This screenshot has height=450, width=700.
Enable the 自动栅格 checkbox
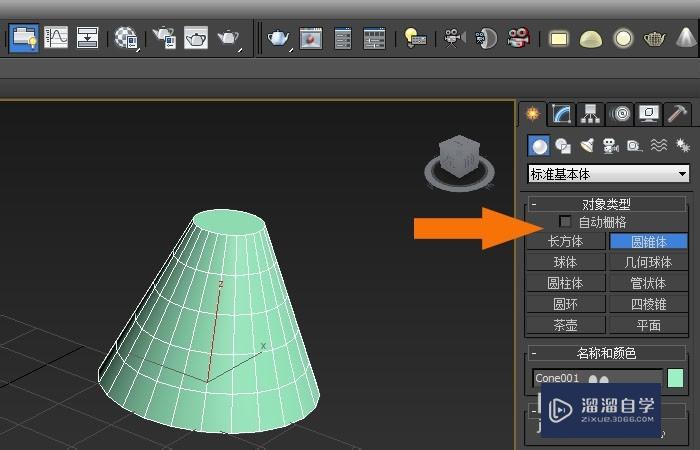coord(565,221)
